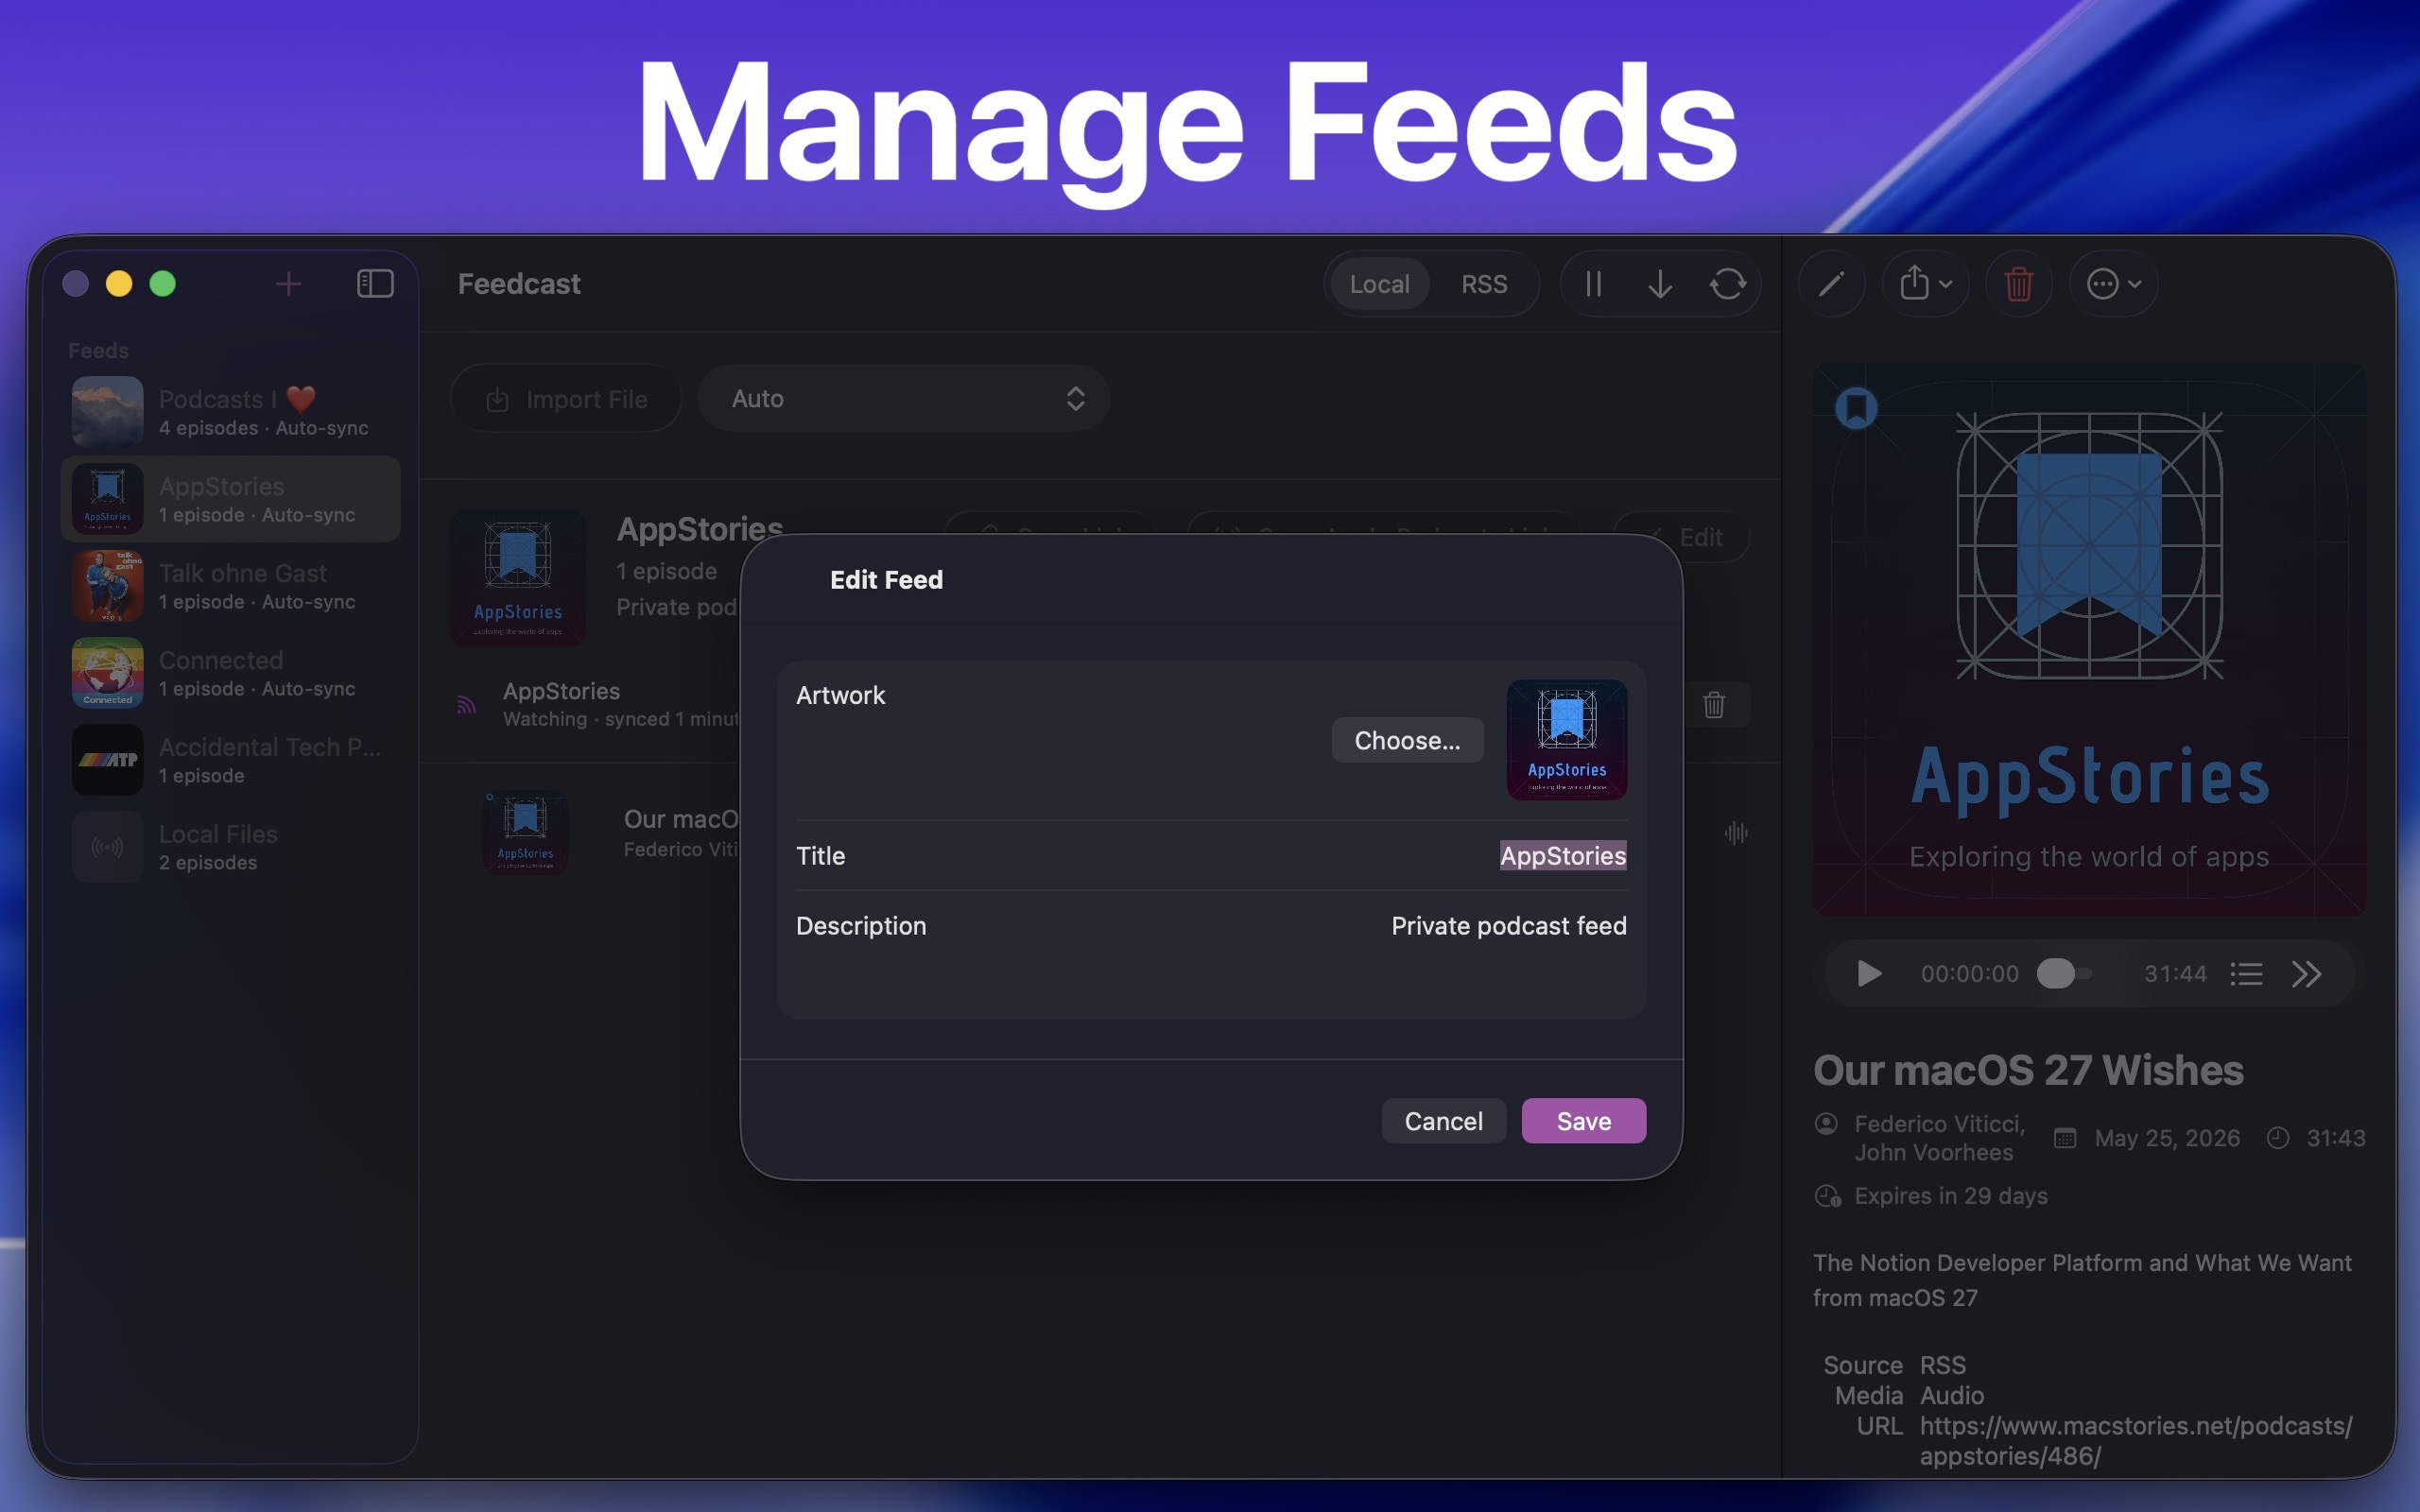Click the bookmark badge on artwork
The width and height of the screenshot is (2420, 1512).
click(x=1857, y=408)
